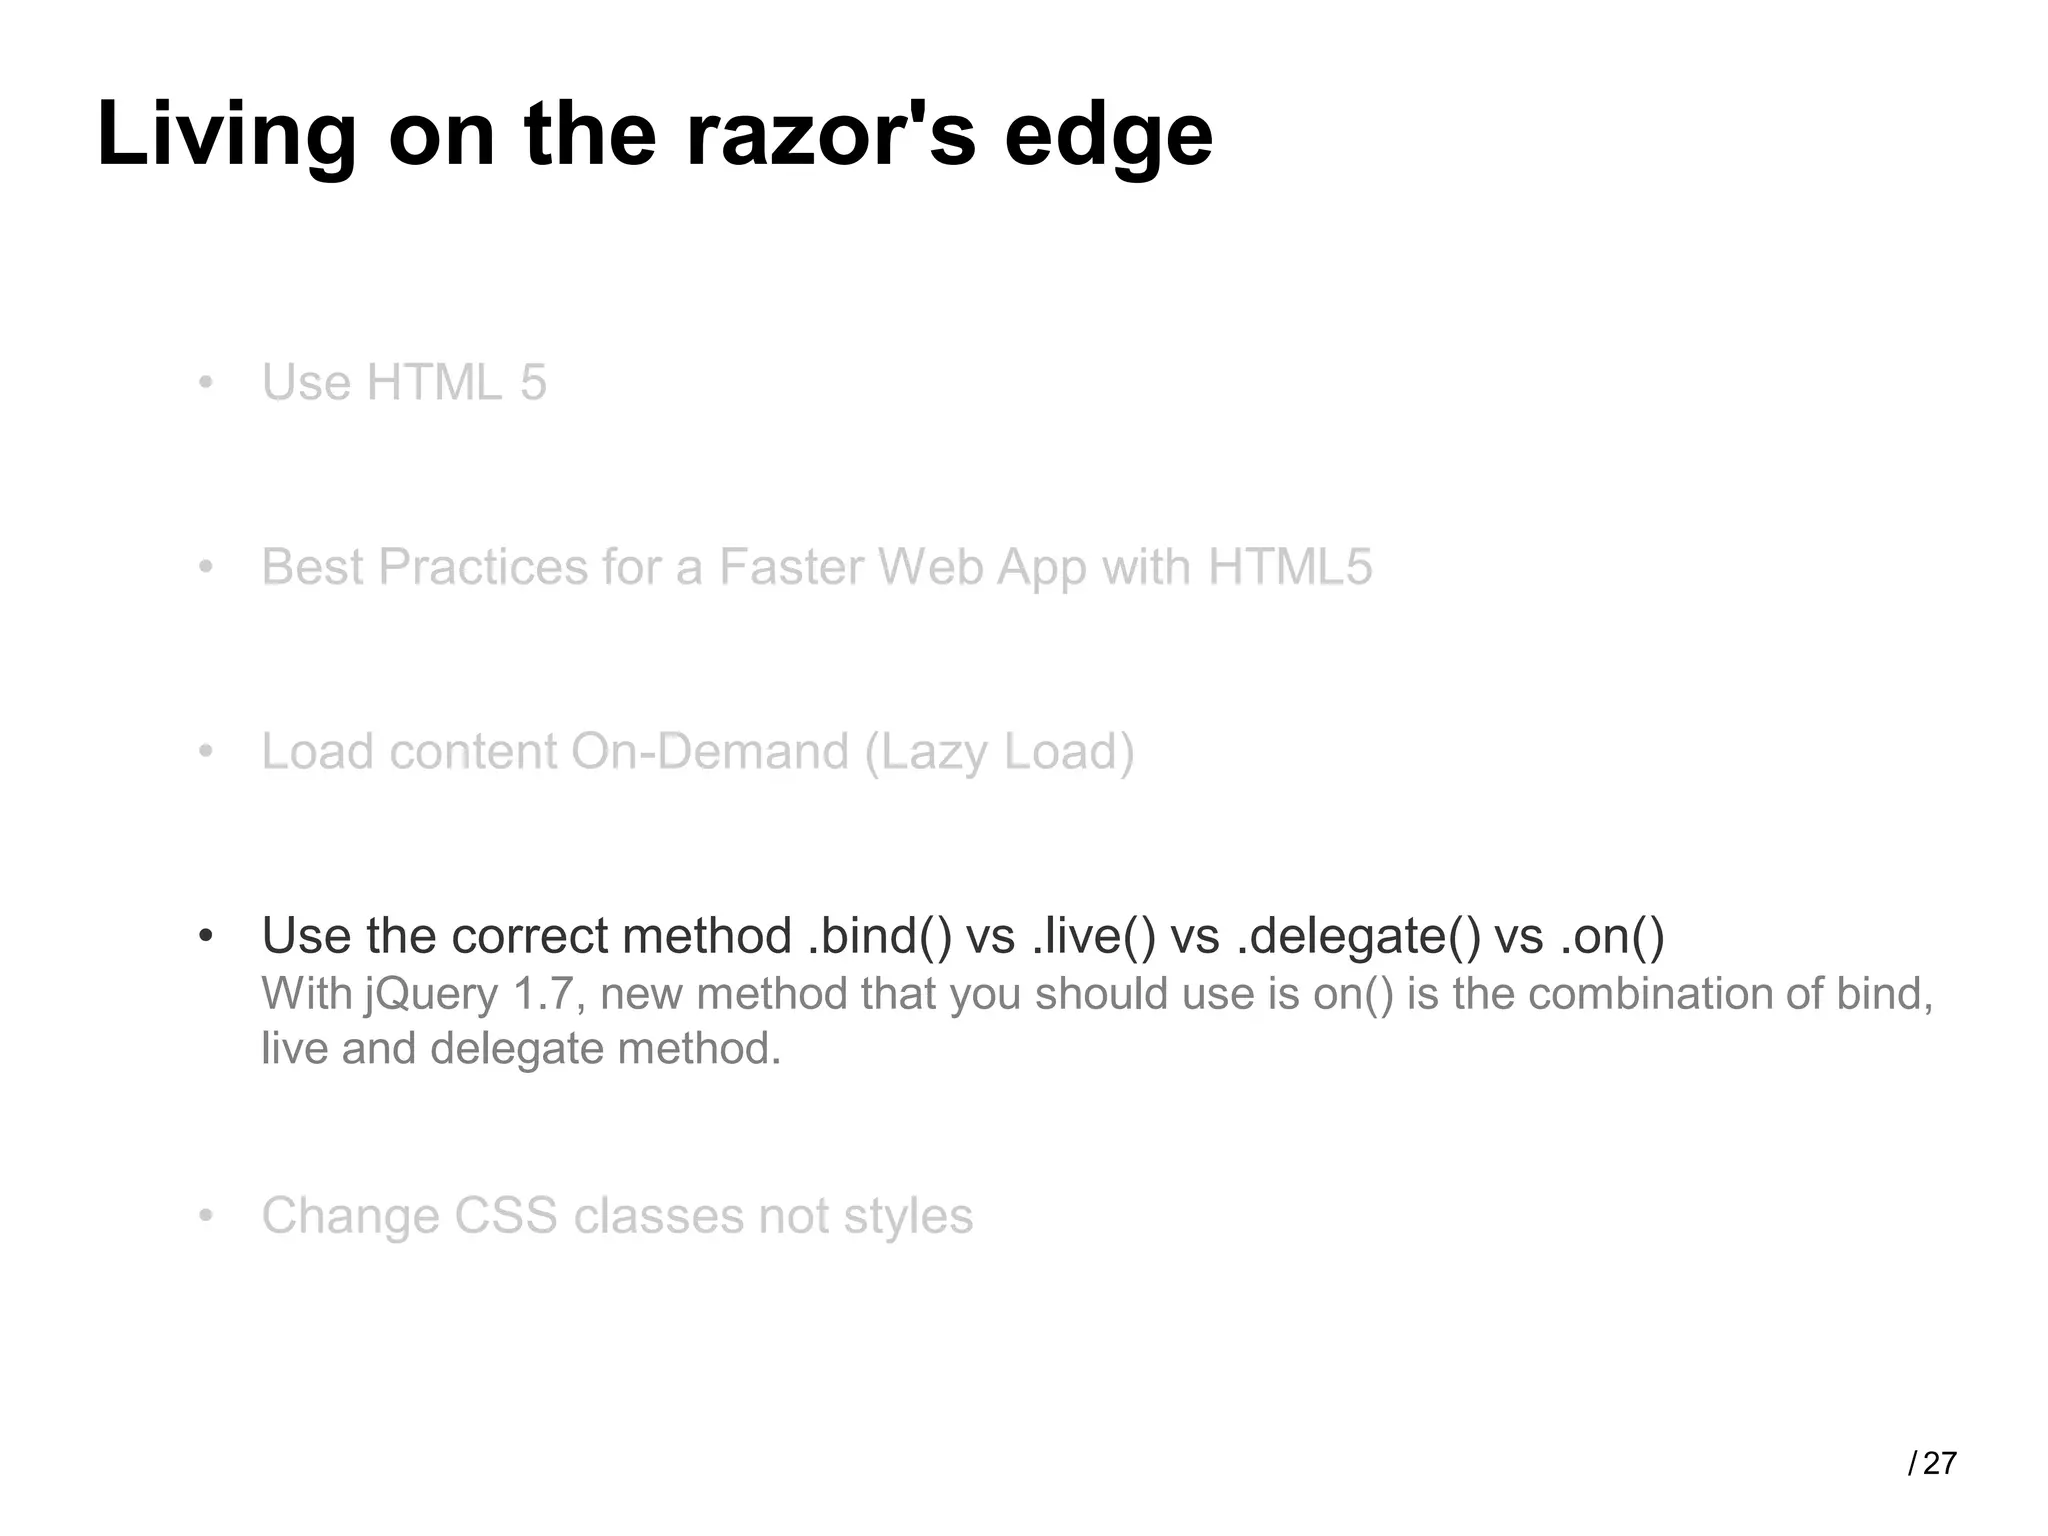The height and width of the screenshot is (1536, 2048).
Task: Click the ".bind()" method name
Action: (879, 937)
